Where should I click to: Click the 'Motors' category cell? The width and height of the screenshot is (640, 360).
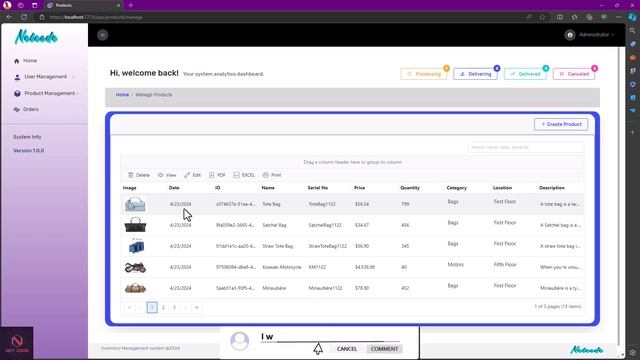pyautogui.click(x=456, y=265)
